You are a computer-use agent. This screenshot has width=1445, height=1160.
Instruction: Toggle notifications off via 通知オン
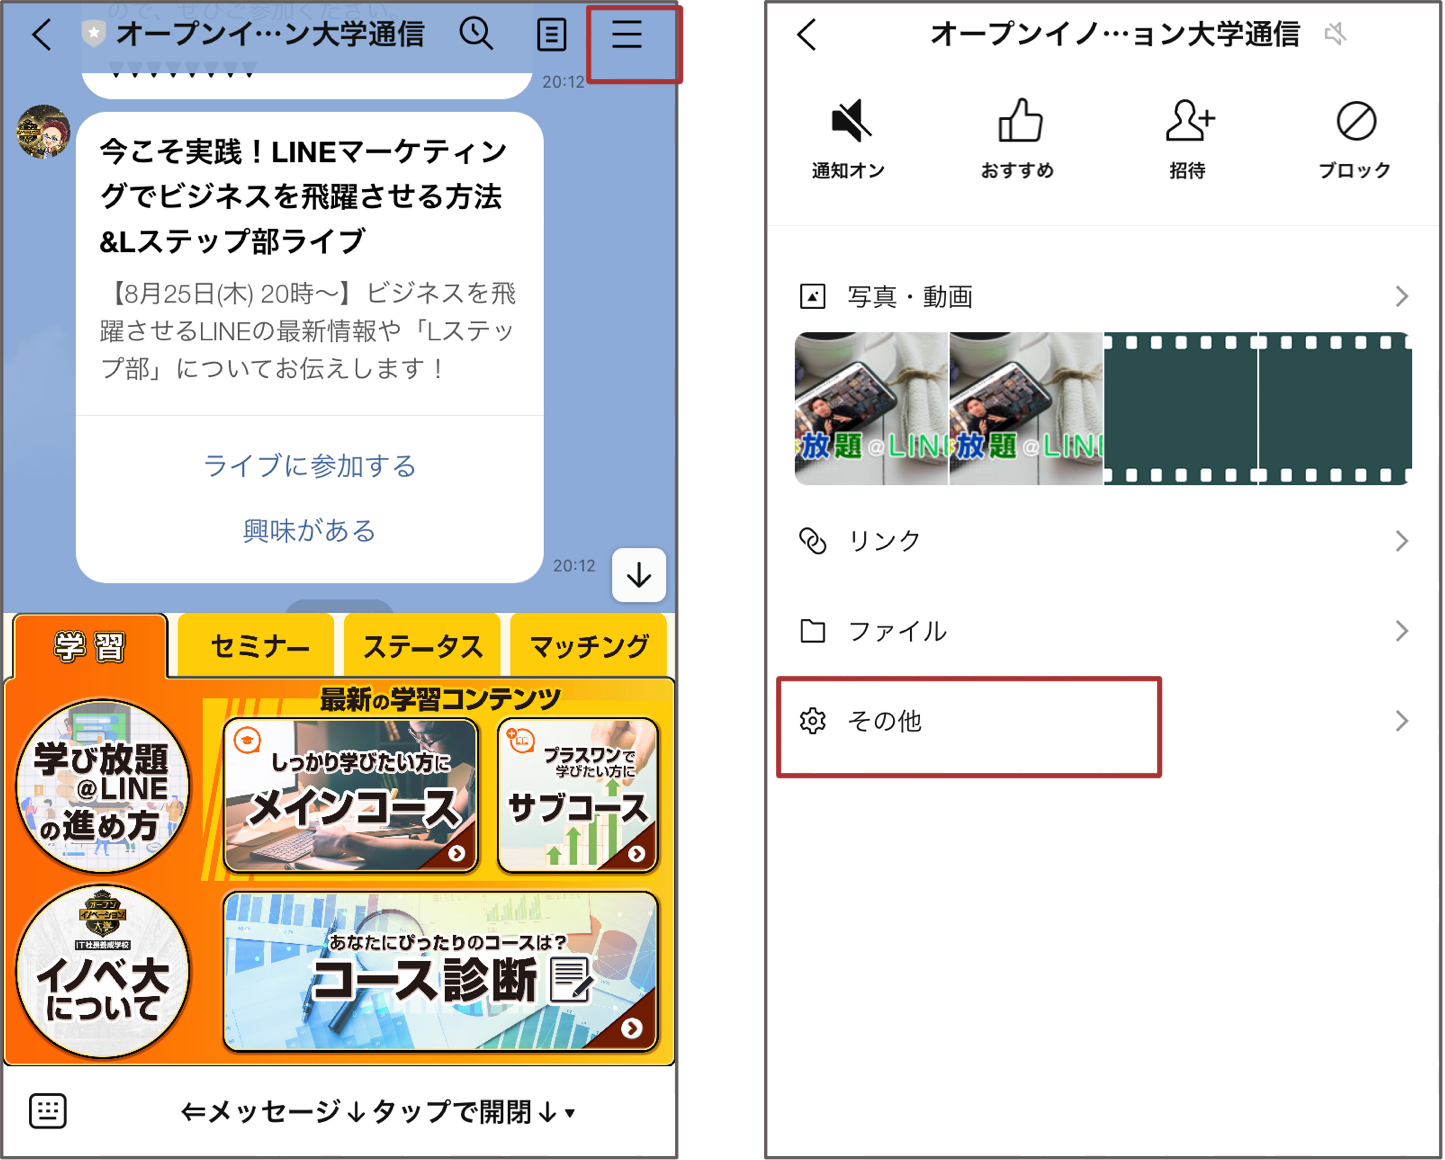click(x=849, y=120)
